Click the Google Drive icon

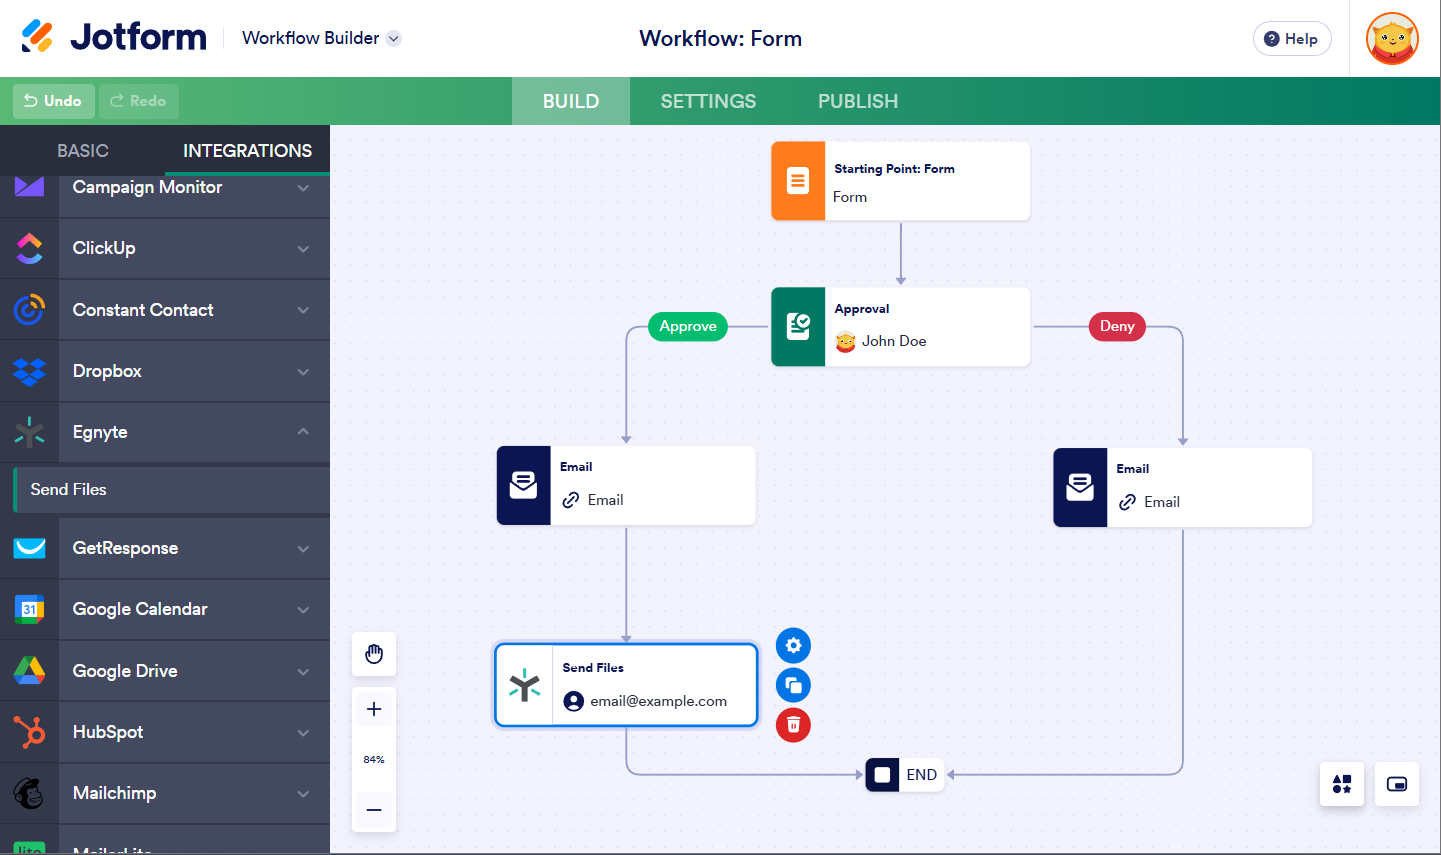(29, 671)
